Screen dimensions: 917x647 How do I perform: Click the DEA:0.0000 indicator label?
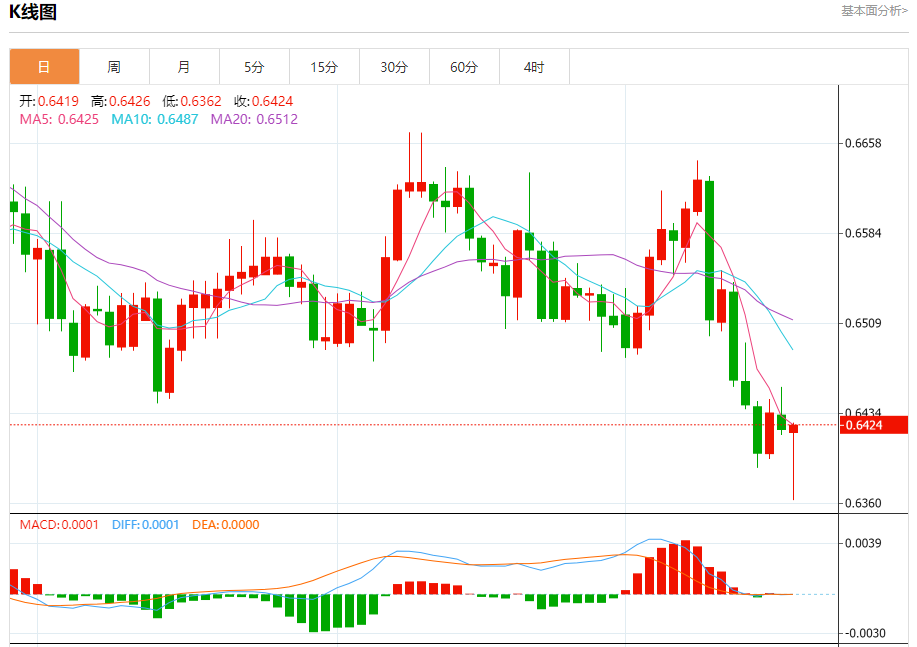point(226,525)
